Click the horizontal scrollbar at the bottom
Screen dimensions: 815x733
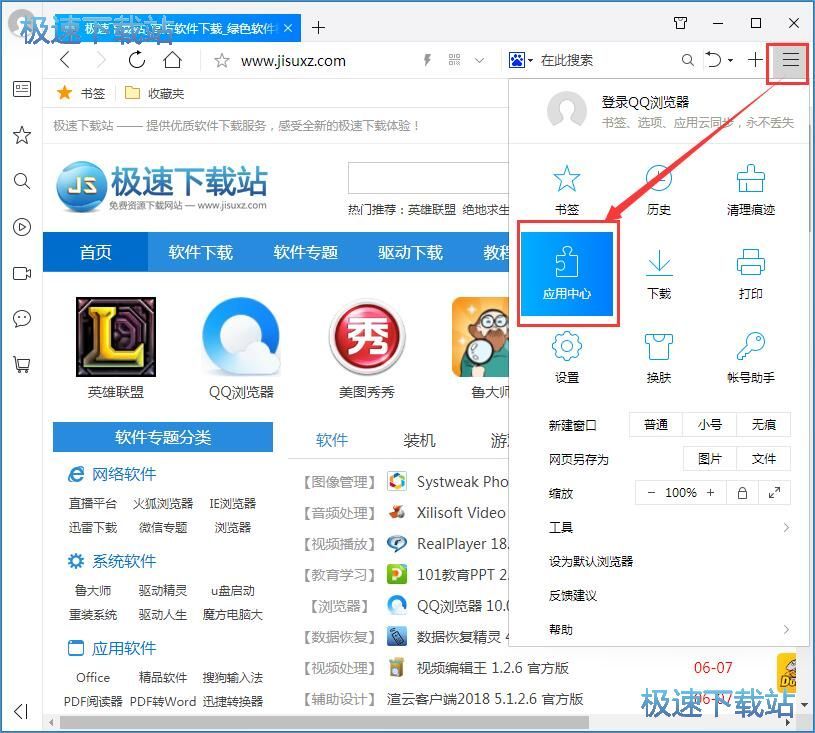coord(324,722)
